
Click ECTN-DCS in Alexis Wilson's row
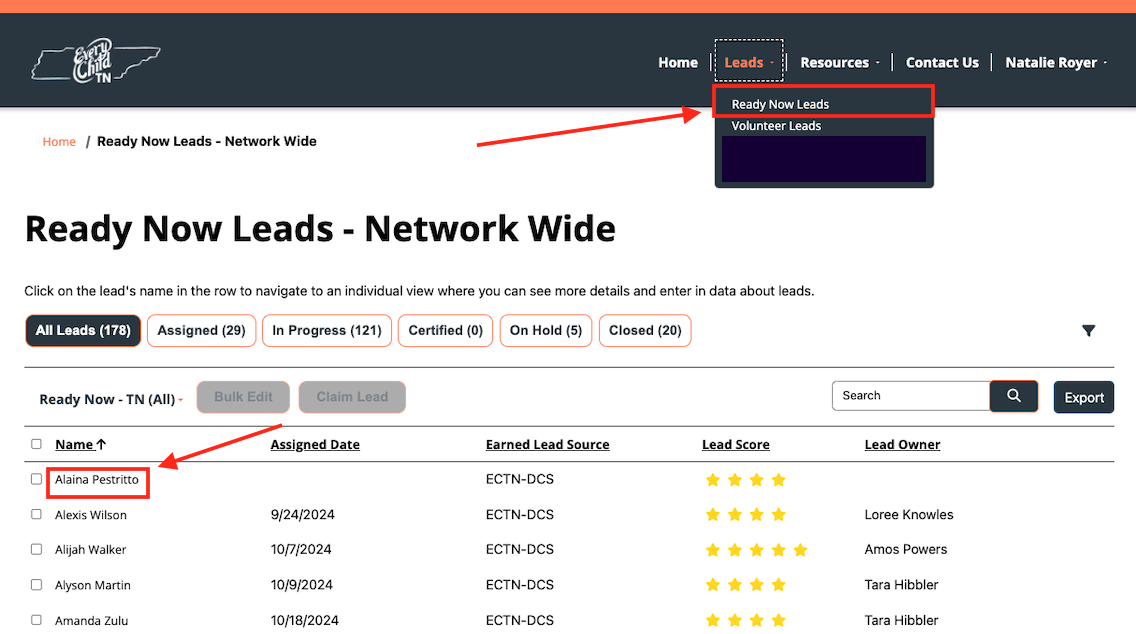(x=519, y=515)
